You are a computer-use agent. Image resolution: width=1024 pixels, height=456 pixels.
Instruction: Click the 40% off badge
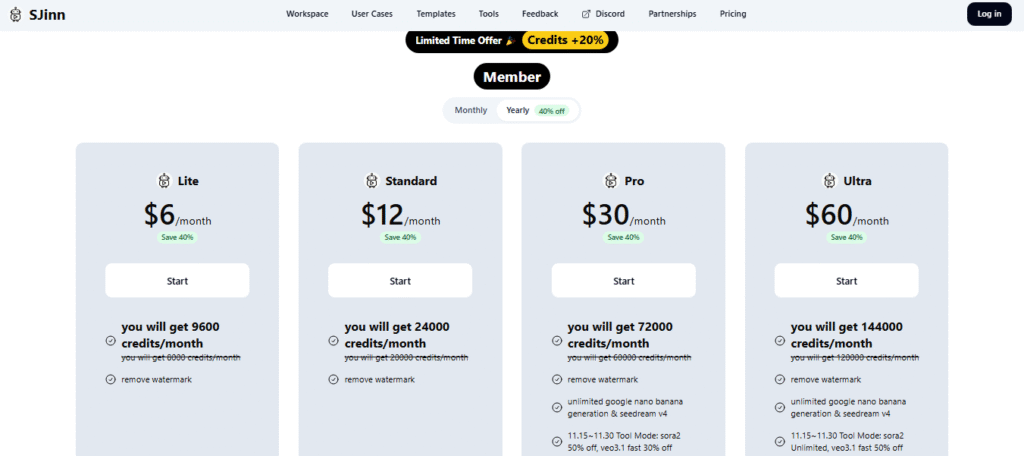pyautogui.click(x=552, y=111)
